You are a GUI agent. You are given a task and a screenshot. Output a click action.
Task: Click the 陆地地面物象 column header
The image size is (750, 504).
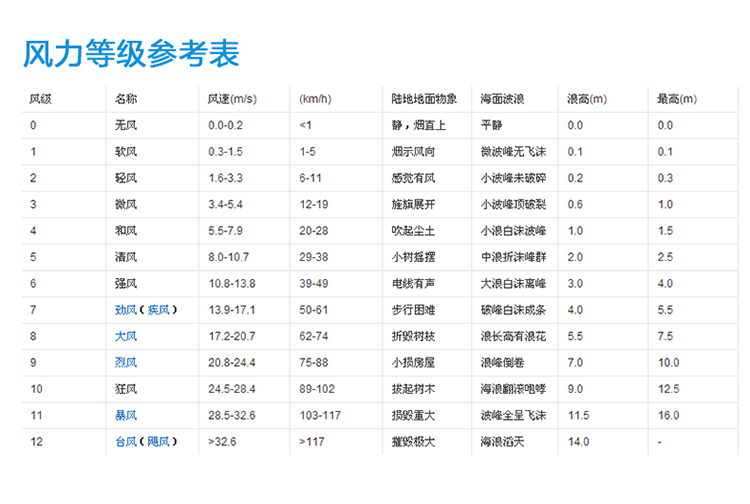424,100
